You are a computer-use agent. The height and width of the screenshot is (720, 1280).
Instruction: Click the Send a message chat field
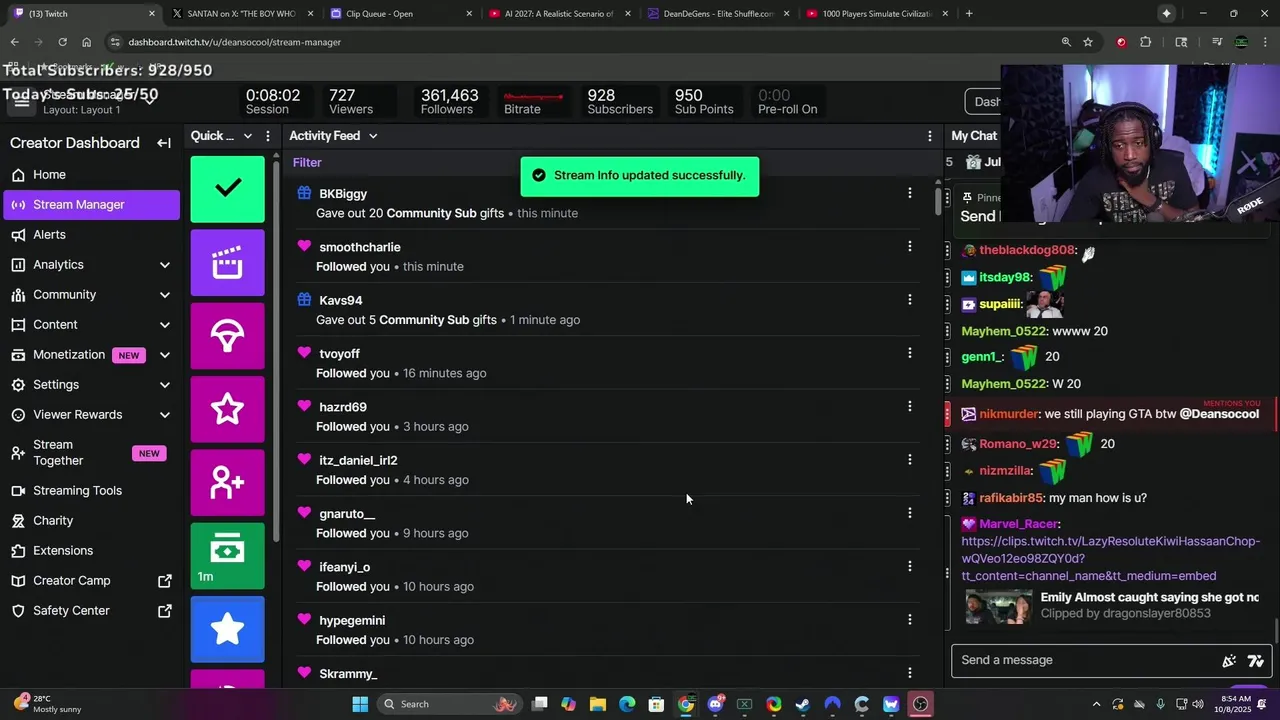point(1086,660)
